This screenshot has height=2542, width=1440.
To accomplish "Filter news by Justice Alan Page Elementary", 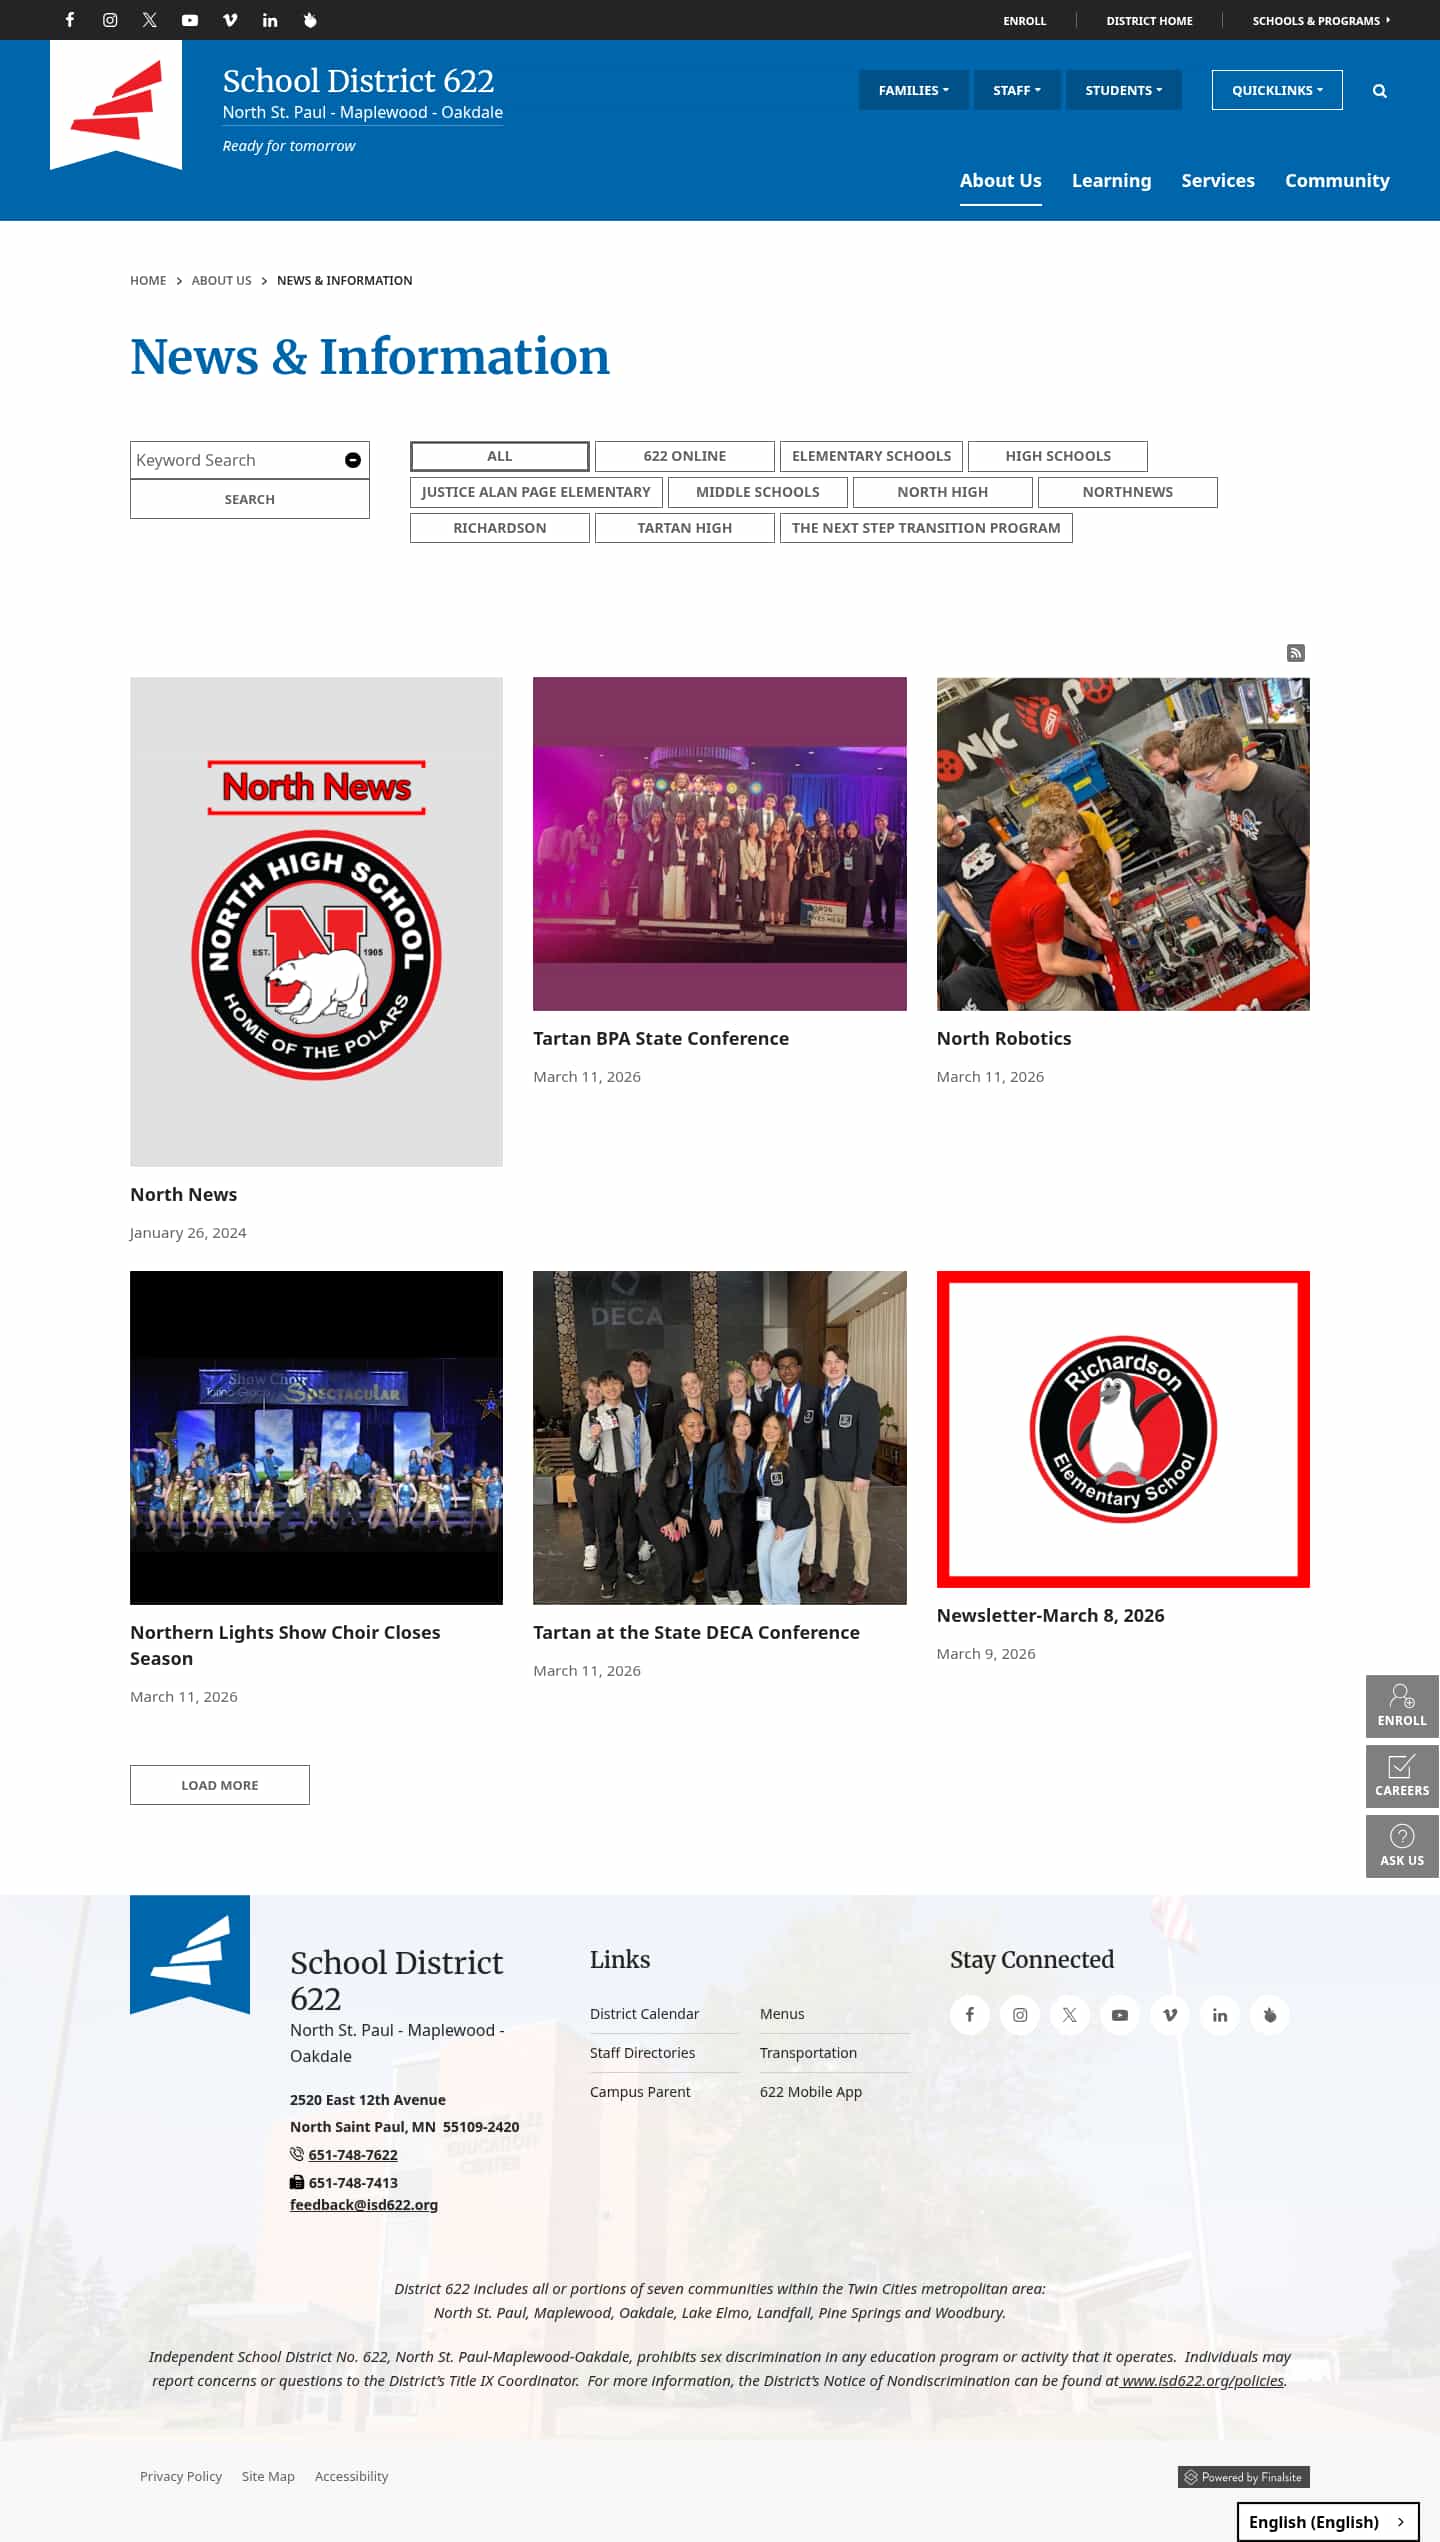I will point(536,492).
